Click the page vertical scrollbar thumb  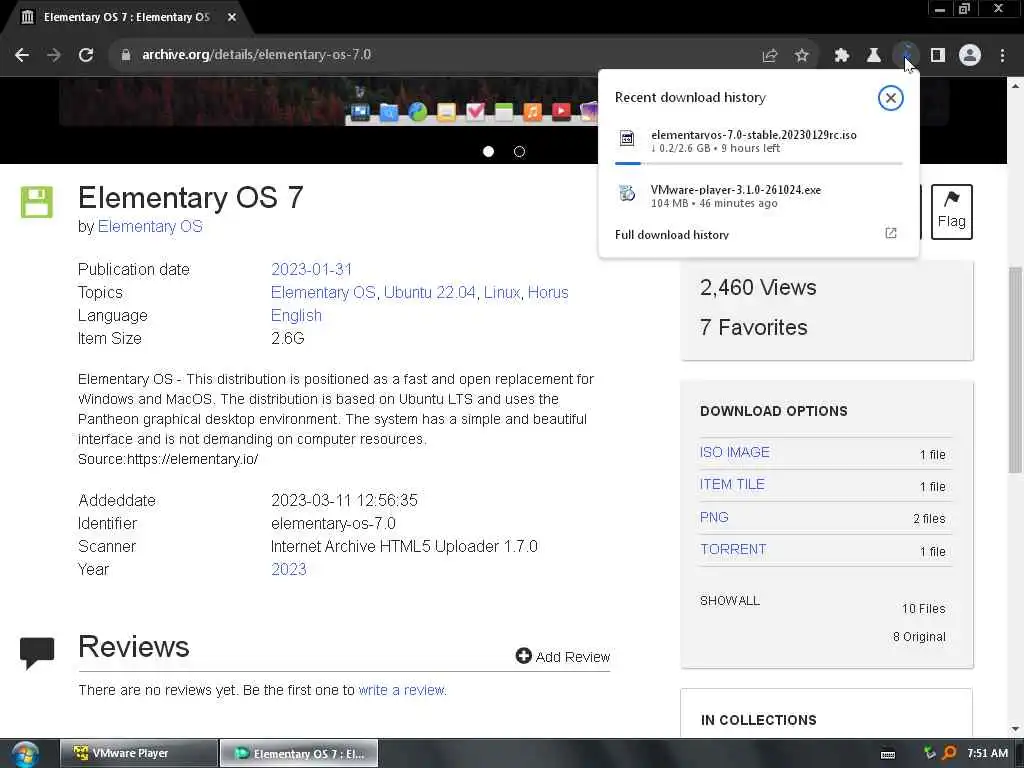[x=1015, y=369]
